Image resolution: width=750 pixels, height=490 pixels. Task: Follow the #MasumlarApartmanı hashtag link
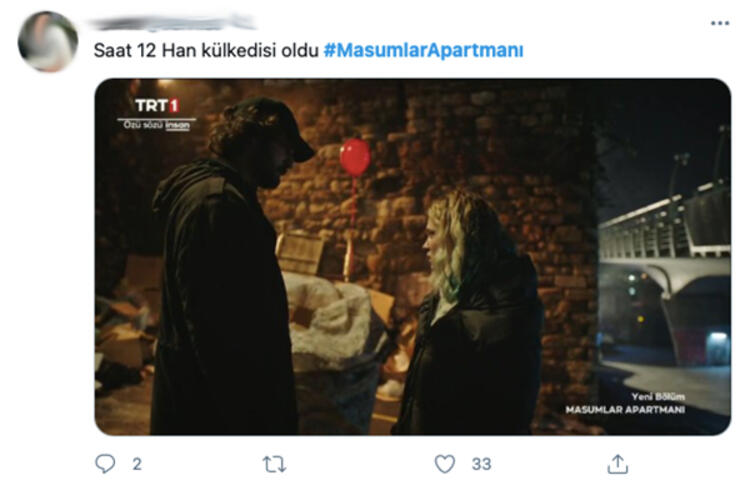click(423, 50)
